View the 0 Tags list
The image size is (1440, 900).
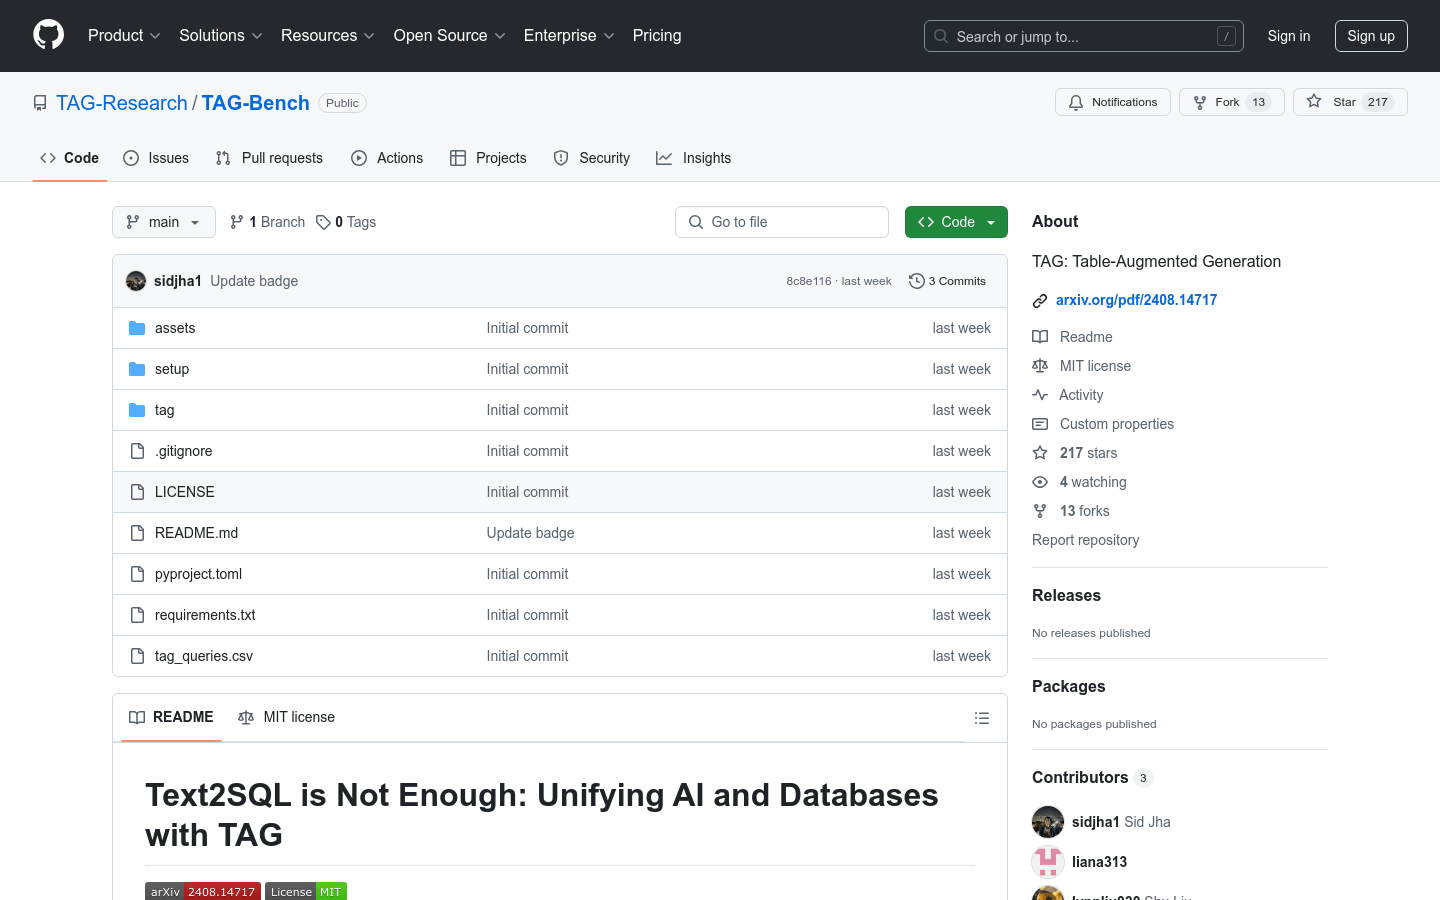click(x=346, y=222)
